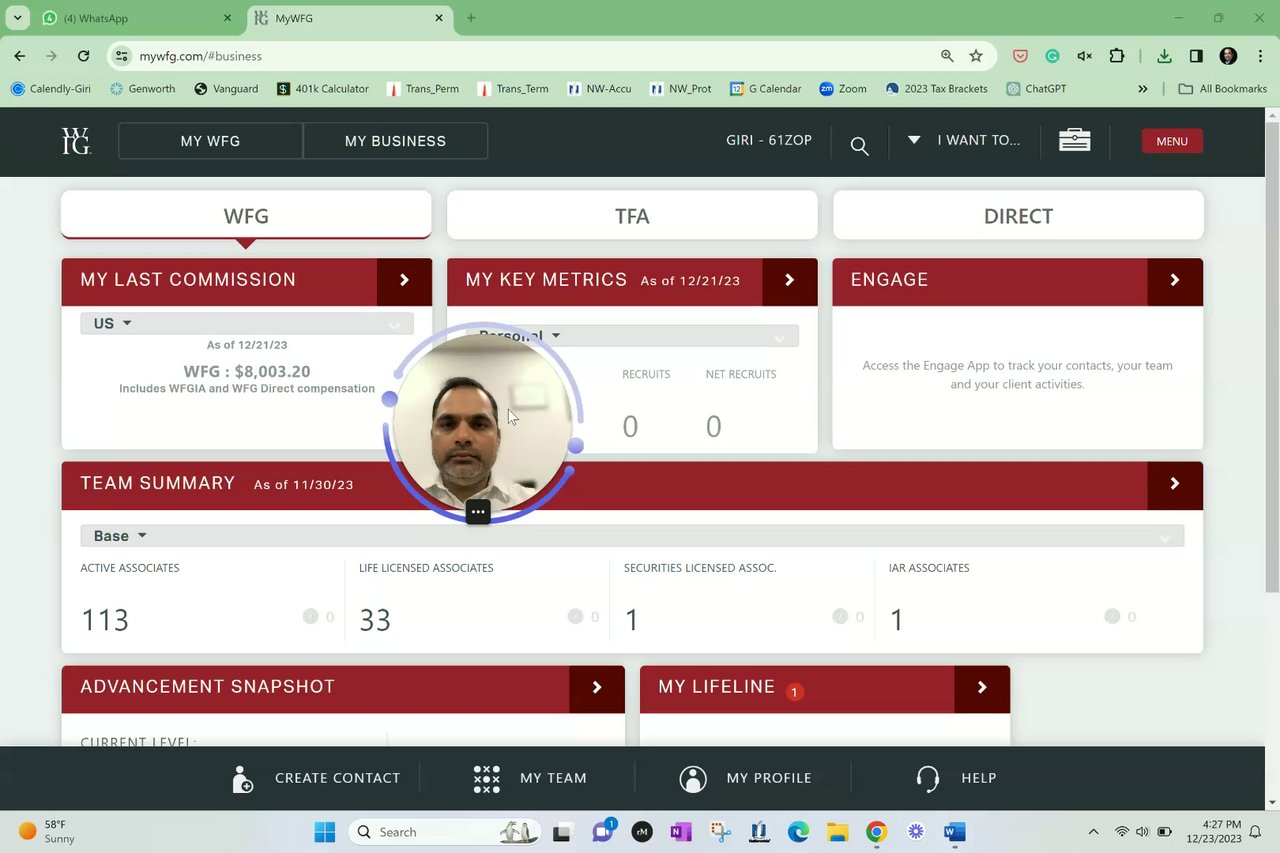Open the ChatGPT bookmark
The height and width of the screenshot is (853, 1280).
pyautogui.click(x=1034, y=89)
